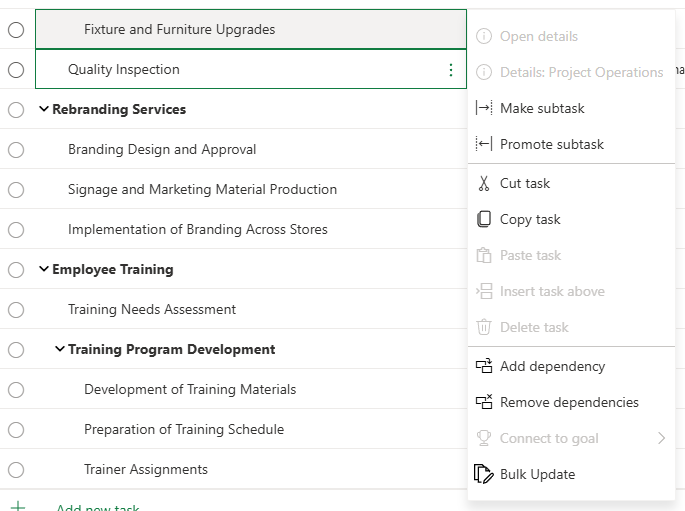The height and width of the screenshot is (511, 685).
Task: Click the Paste task clipboard icon
Action: tap(484, 256)
